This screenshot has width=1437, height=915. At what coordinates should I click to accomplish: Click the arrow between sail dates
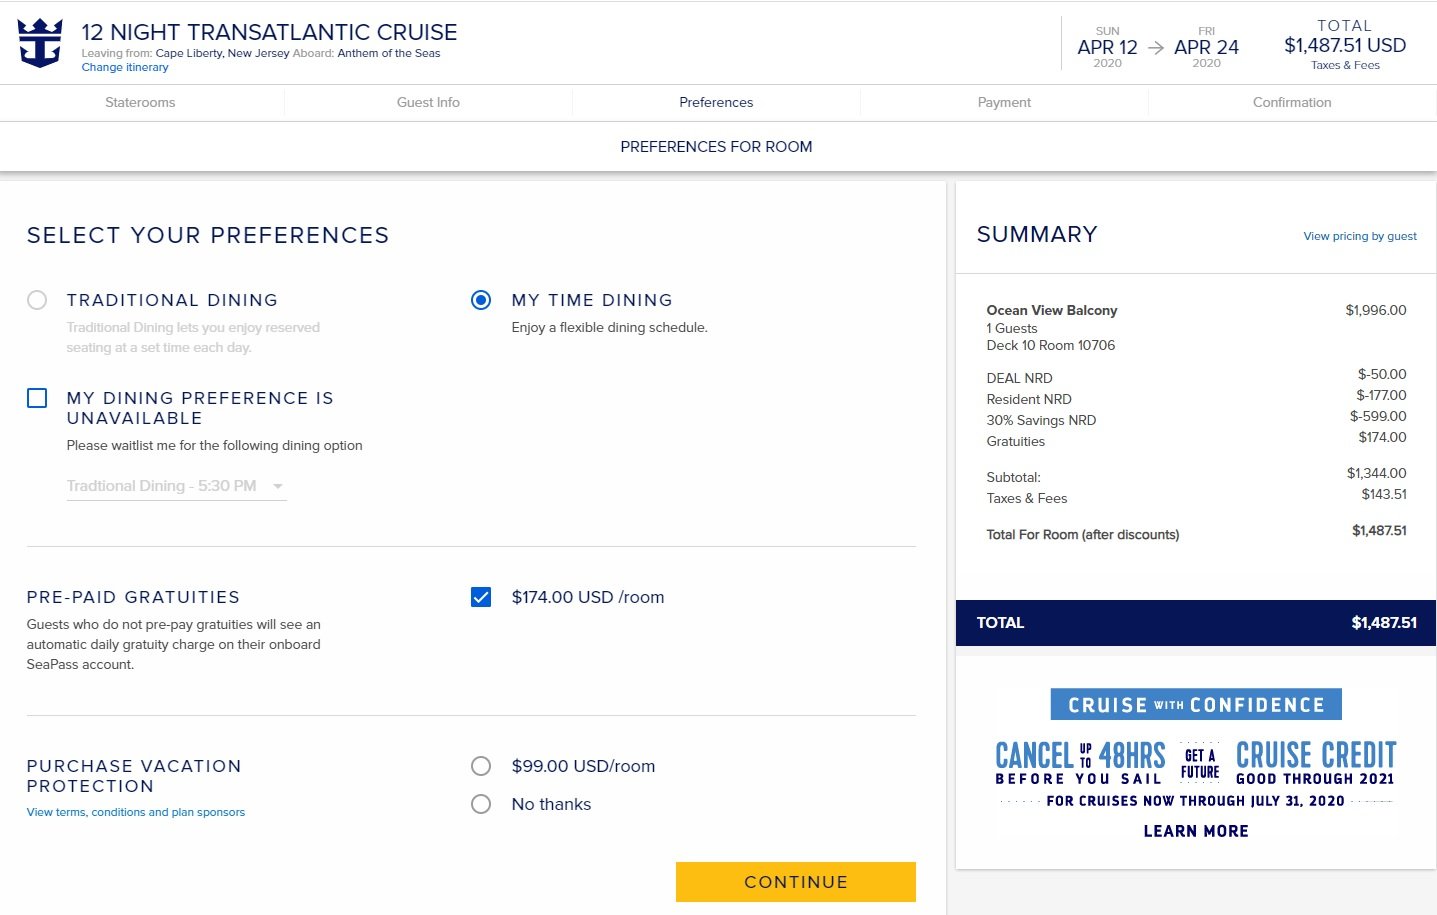click(1156, 48)
